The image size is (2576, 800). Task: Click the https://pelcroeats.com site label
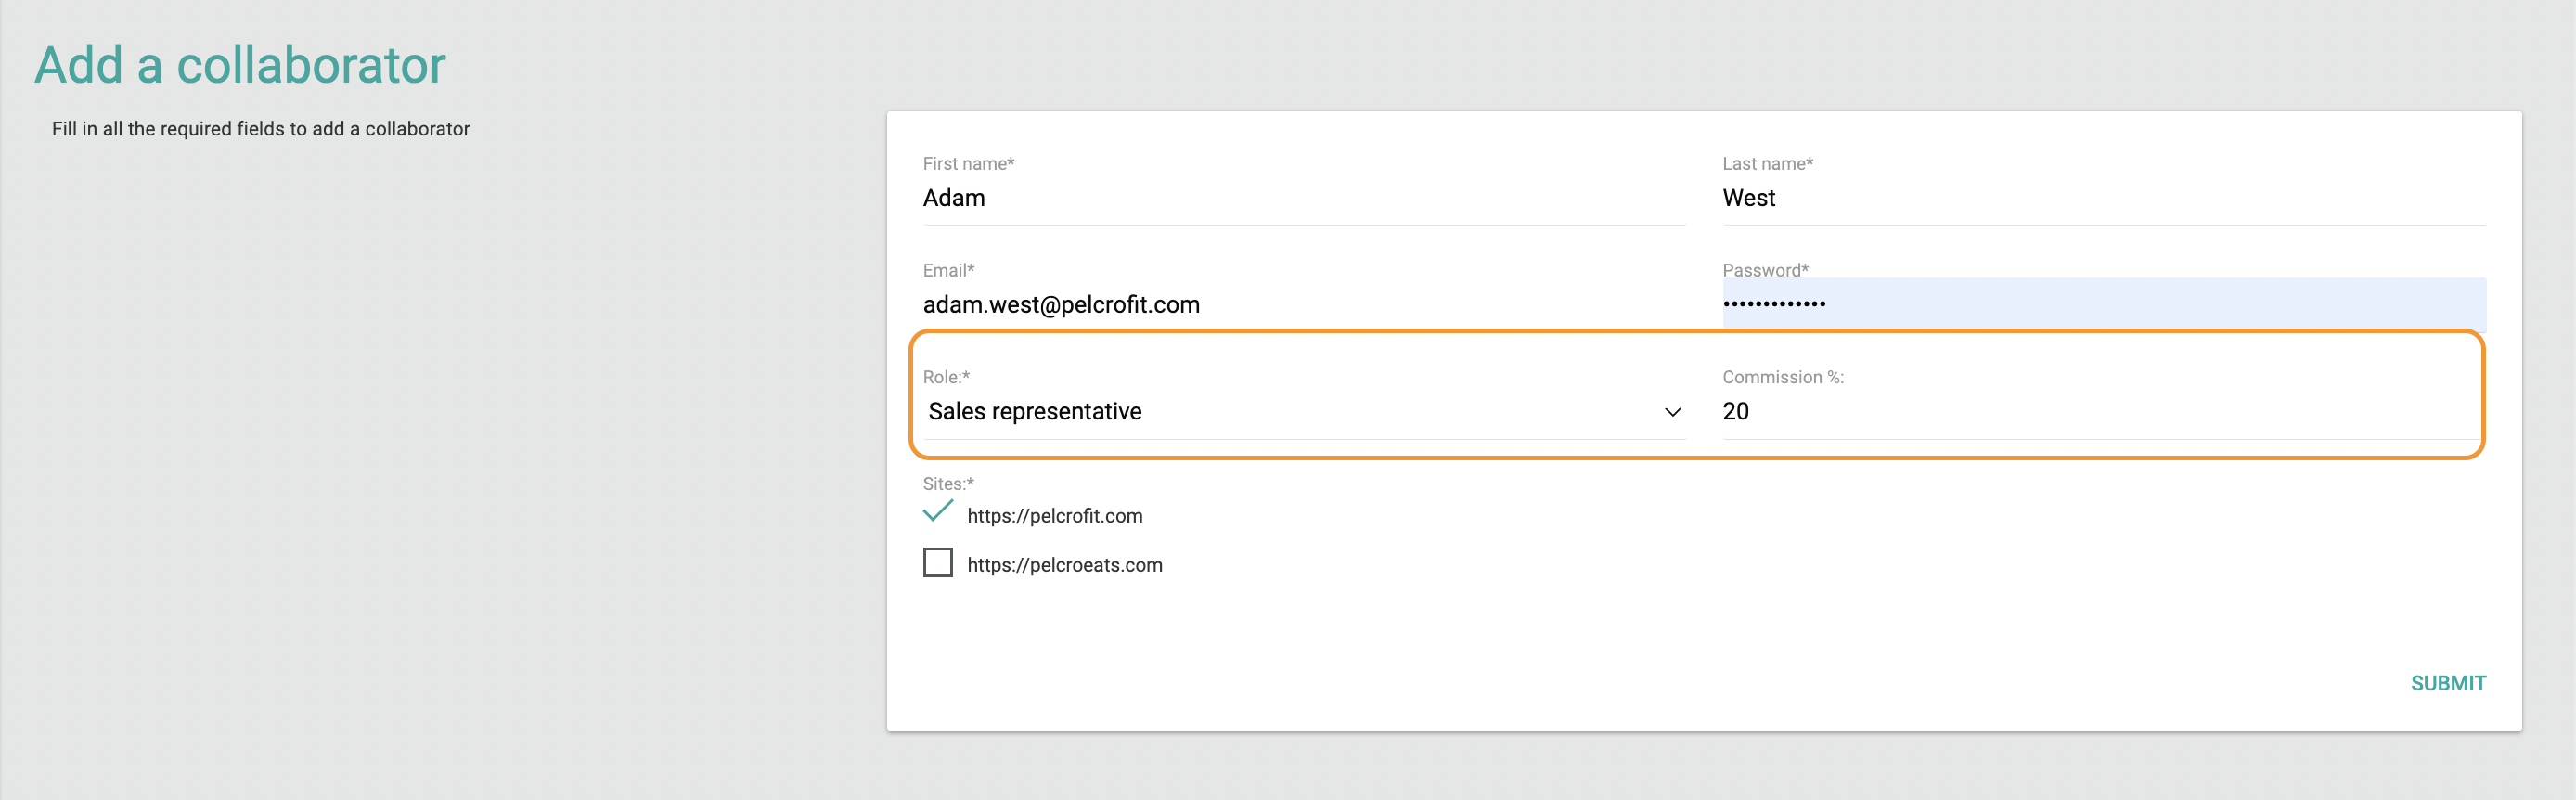[x=1064, y=565]
